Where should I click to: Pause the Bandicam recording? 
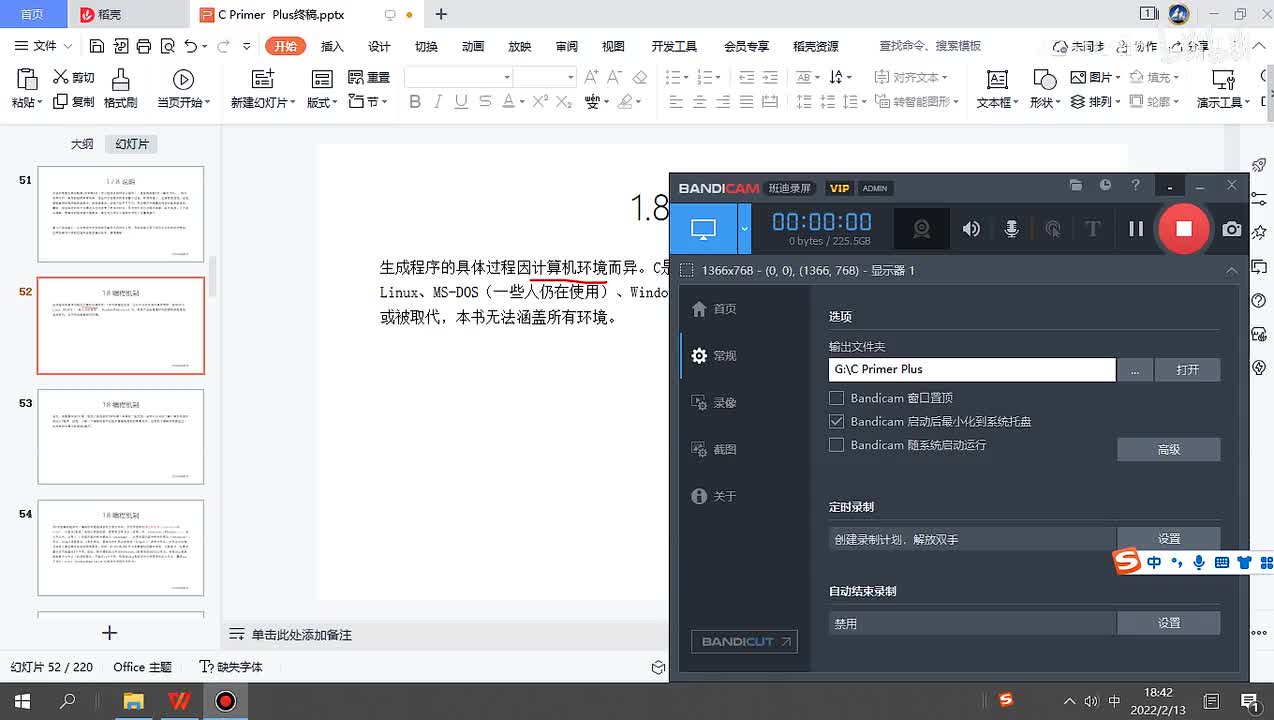coord(1135,229)
